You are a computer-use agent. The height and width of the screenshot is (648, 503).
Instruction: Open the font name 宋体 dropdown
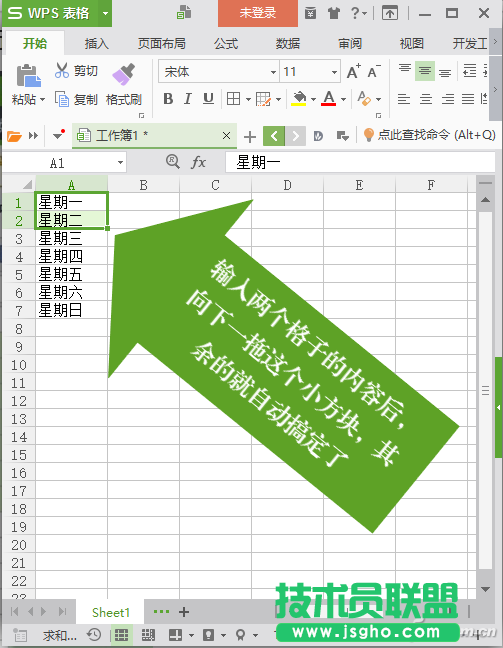click(273, 72)
